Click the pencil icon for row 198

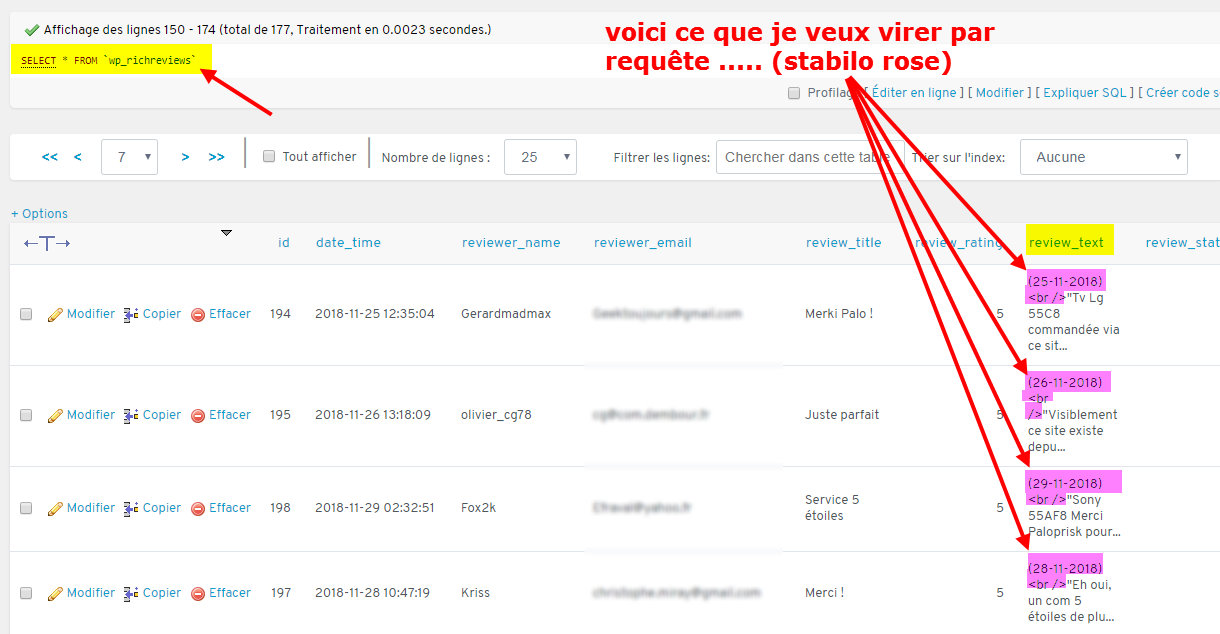tap(55, 508)
